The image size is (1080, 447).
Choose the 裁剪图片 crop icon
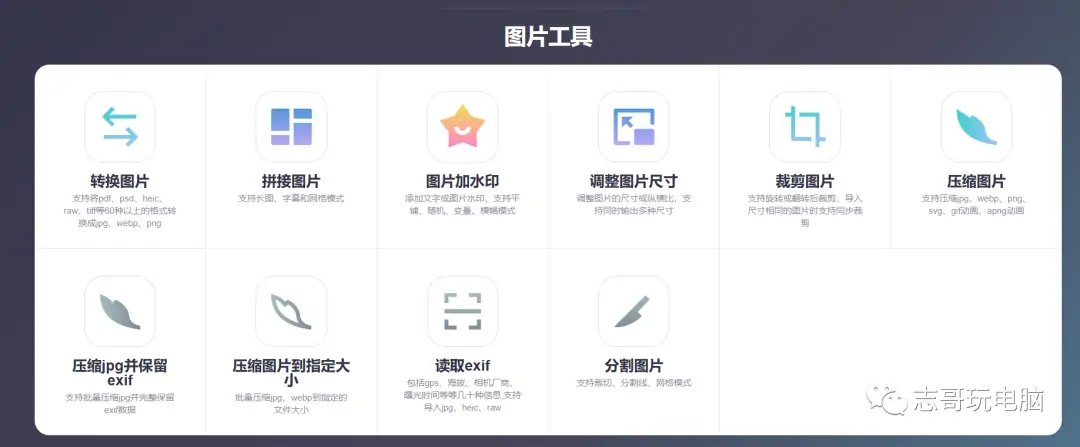[x=804, y=127]
